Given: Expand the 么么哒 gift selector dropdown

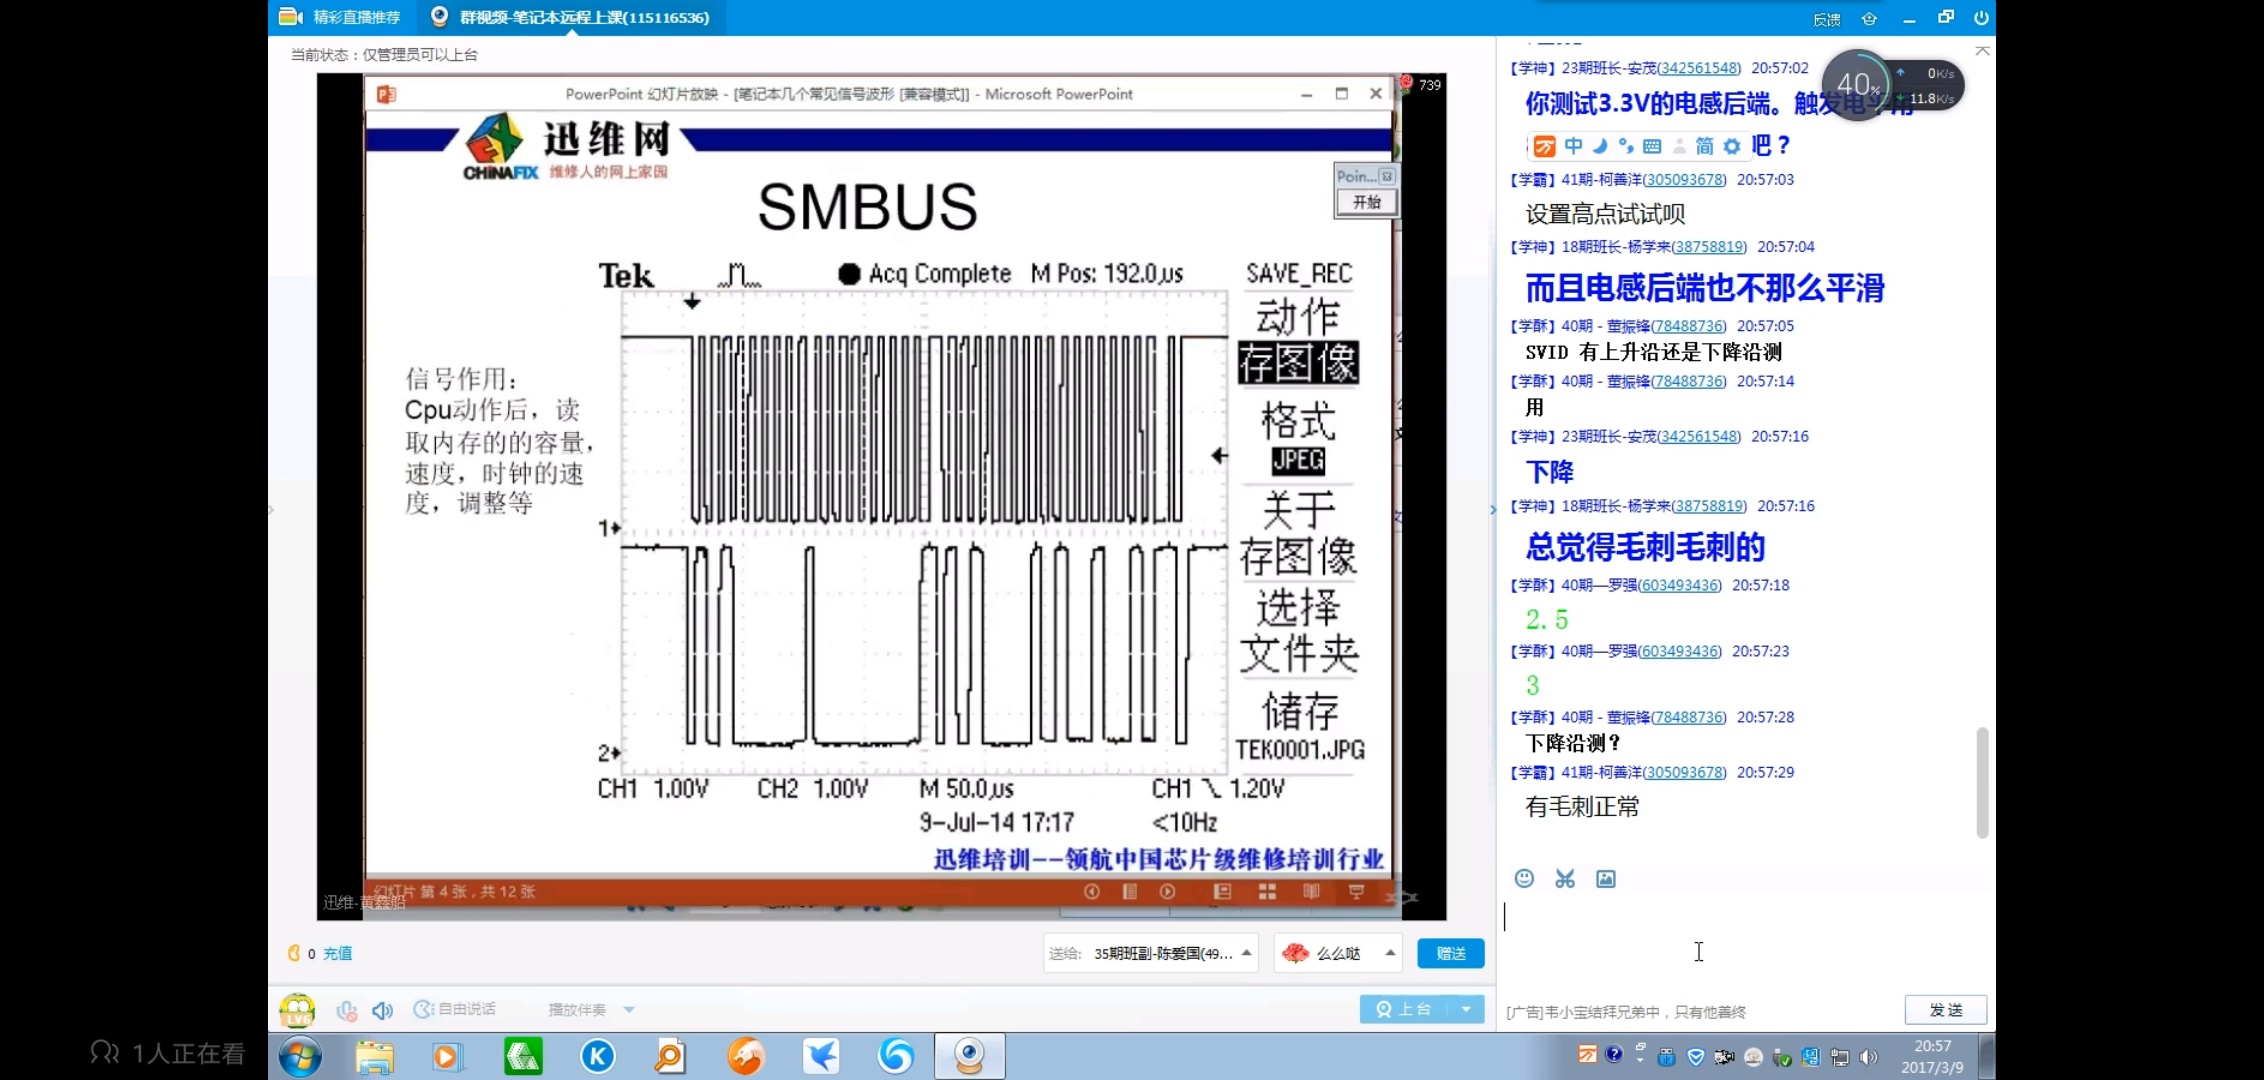Looking at the screenshot, I should (x=1390, y=953).
